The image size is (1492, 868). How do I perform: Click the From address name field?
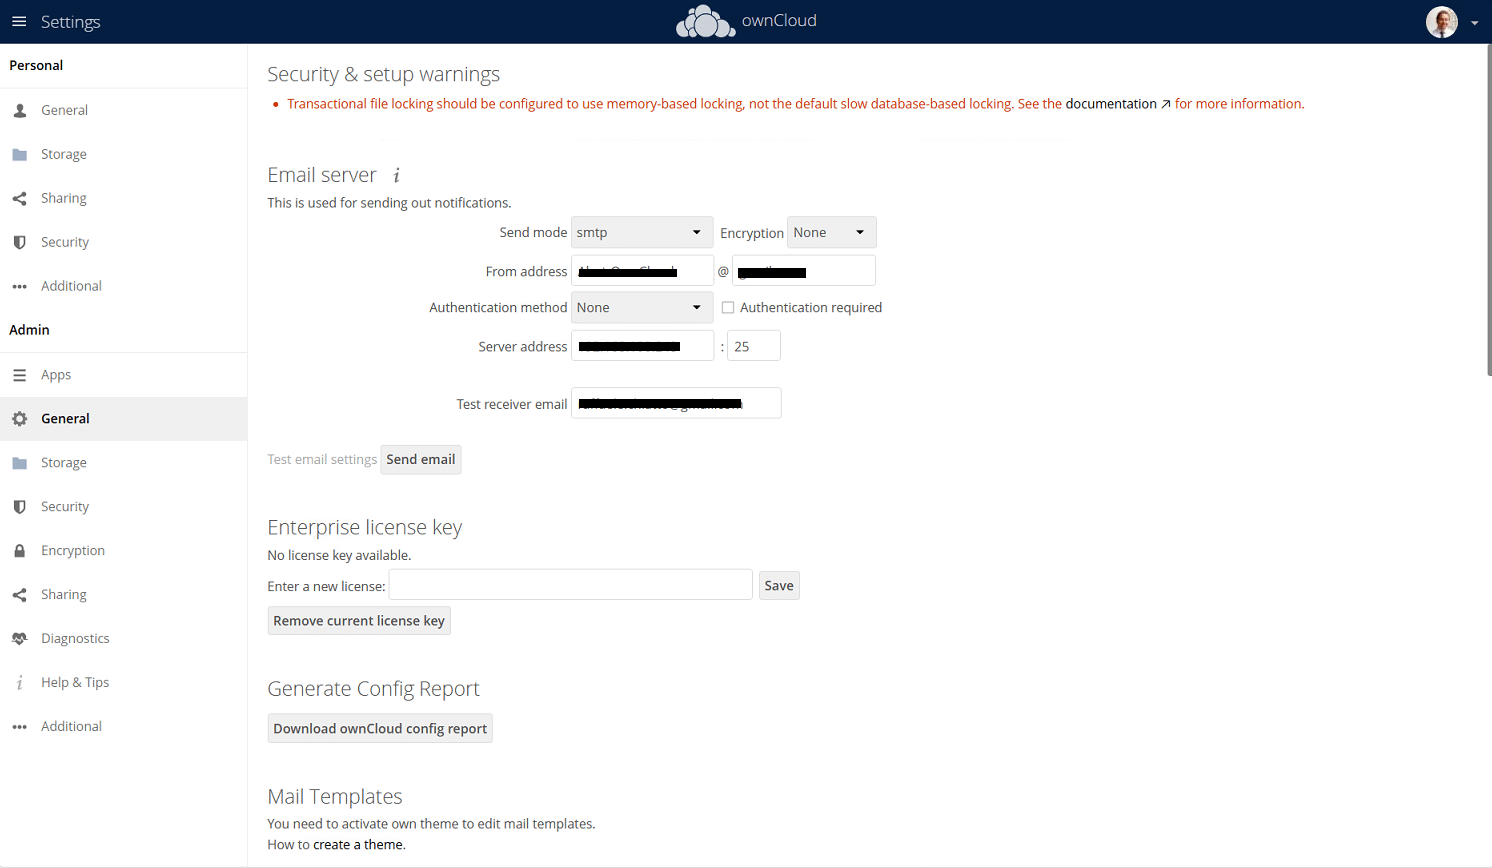coord(642,270)
